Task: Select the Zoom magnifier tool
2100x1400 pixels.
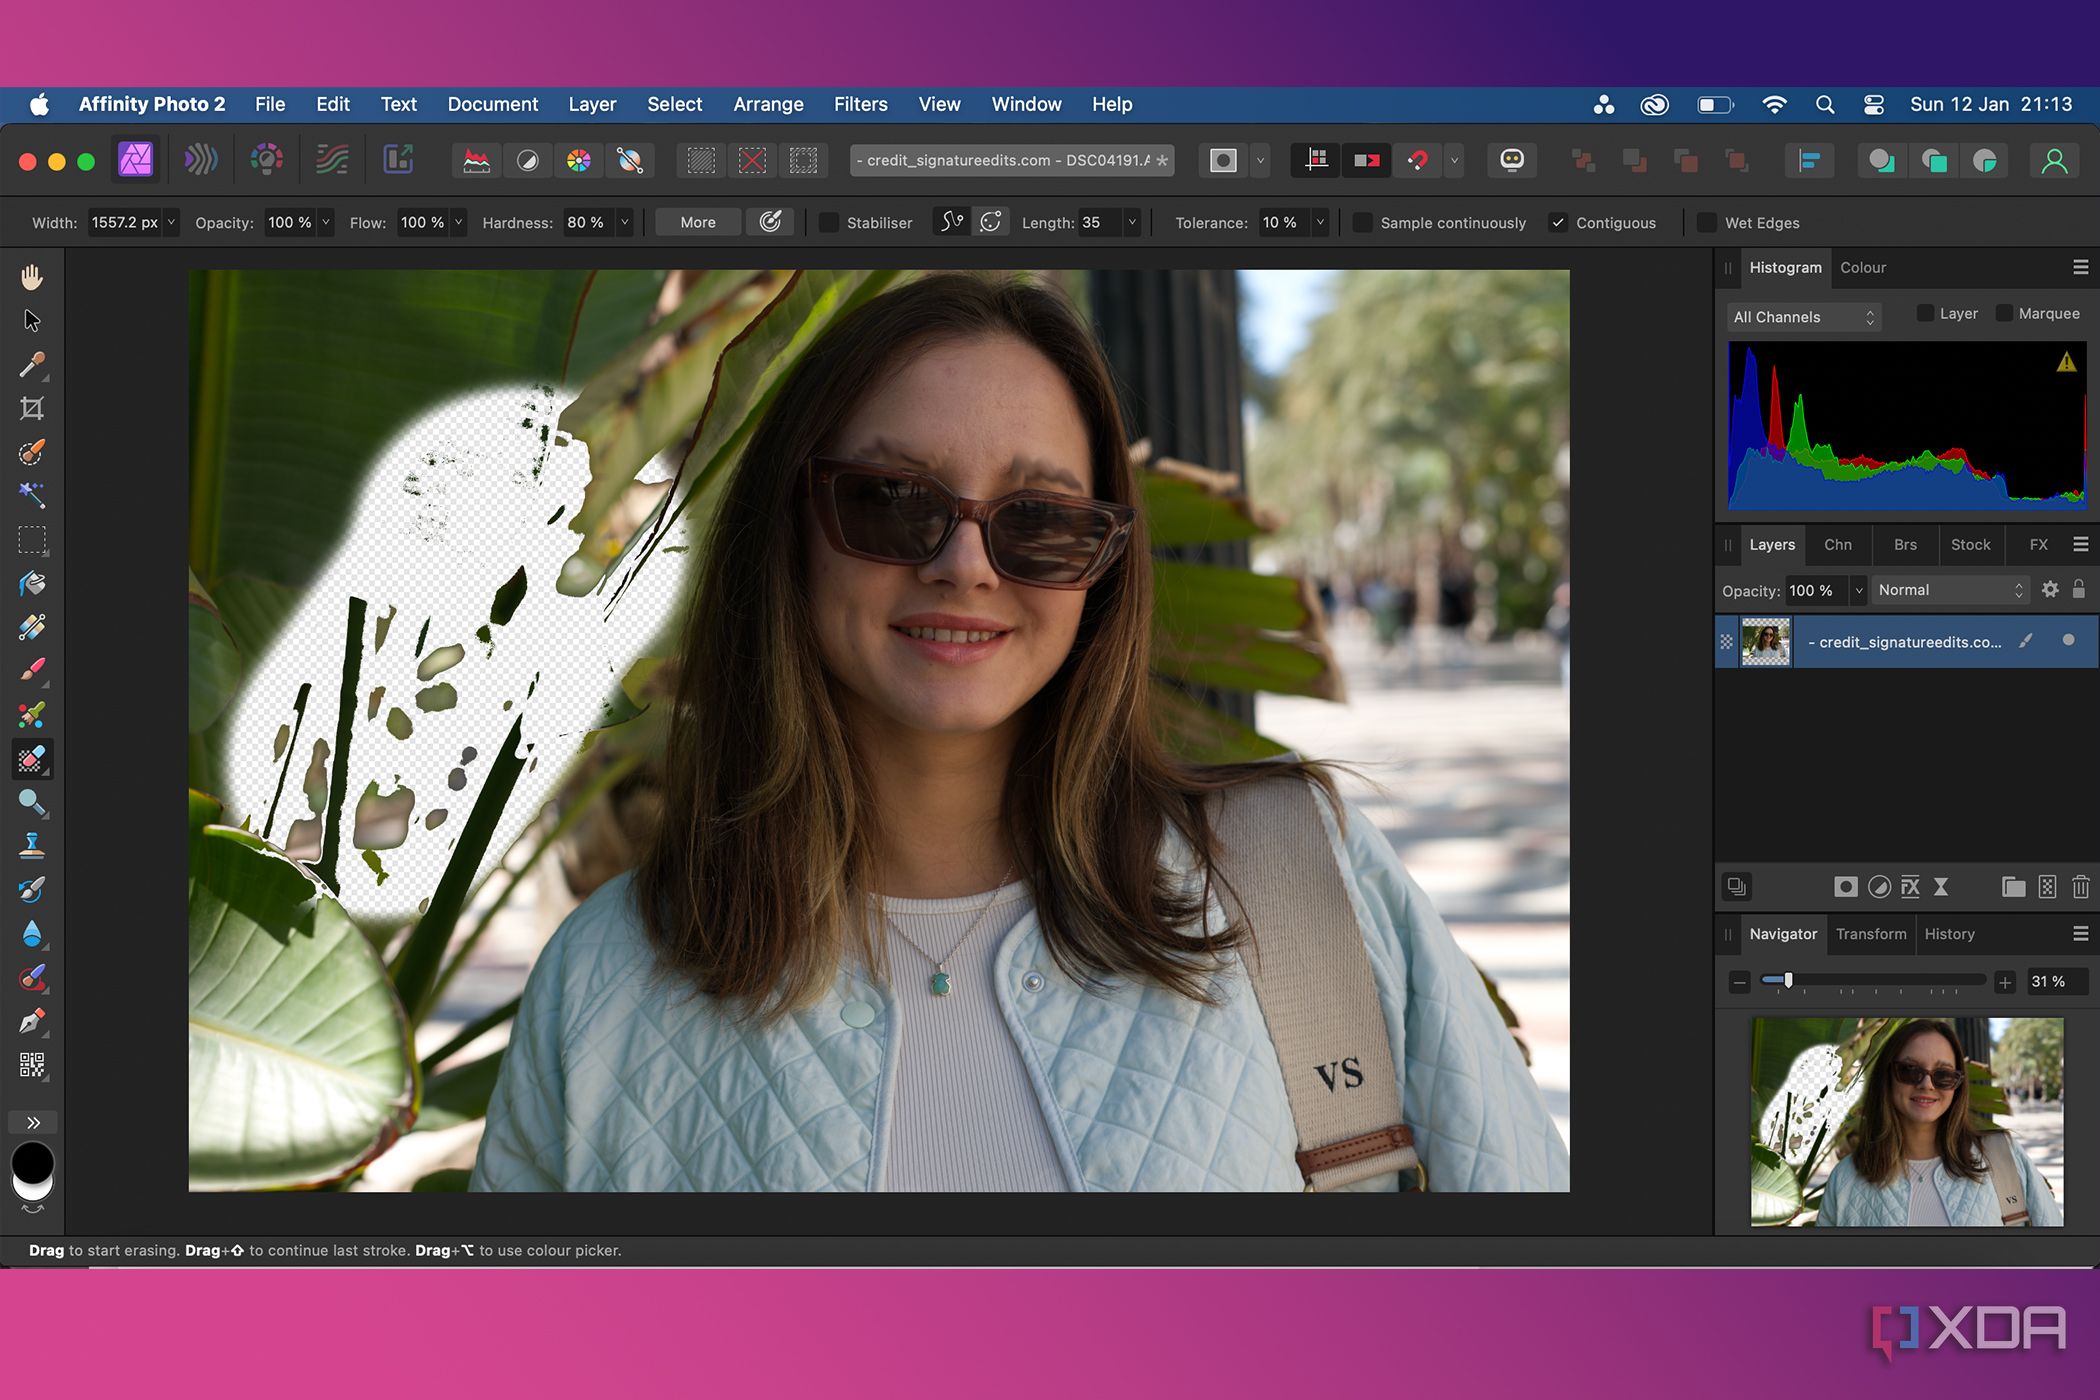Action: pos(32,802)
